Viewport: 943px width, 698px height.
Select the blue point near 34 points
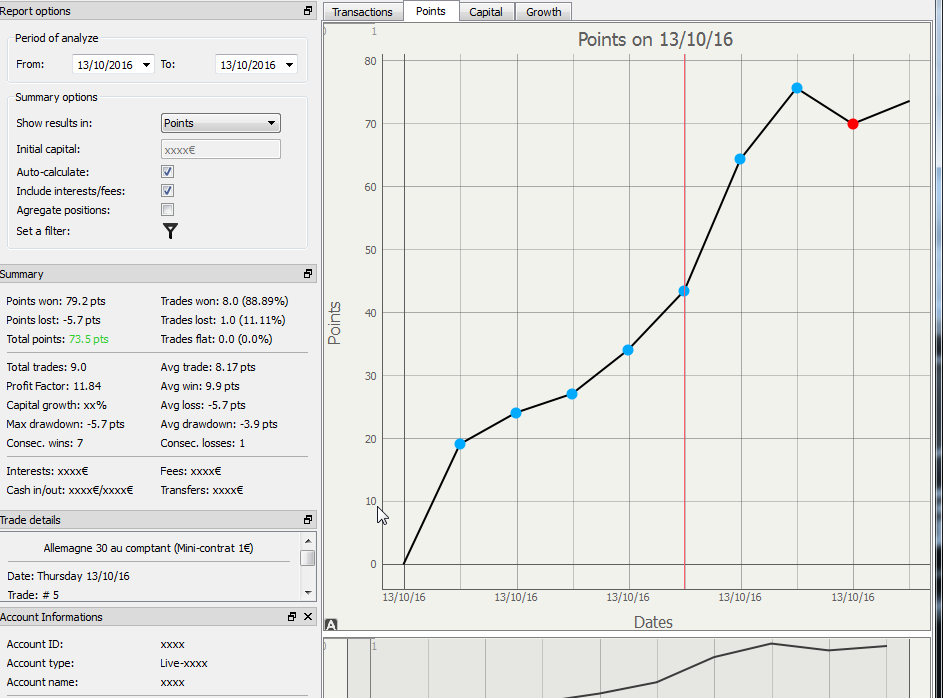[628, 350]
